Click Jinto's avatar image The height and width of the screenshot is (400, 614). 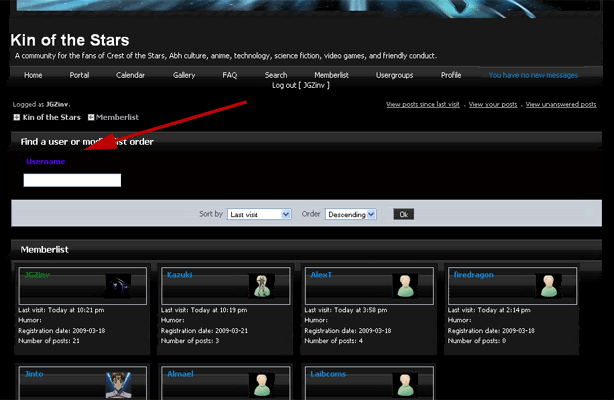(x=119, y=385)
